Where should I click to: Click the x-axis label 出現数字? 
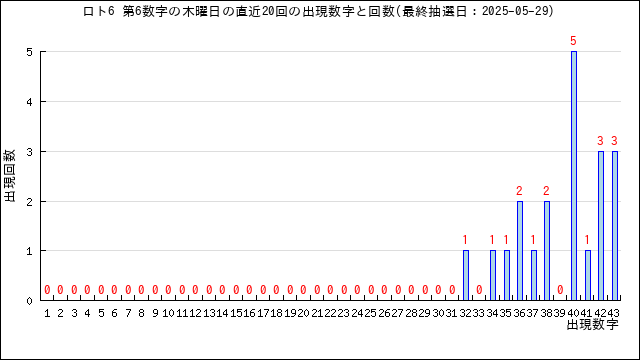(593, 325)
